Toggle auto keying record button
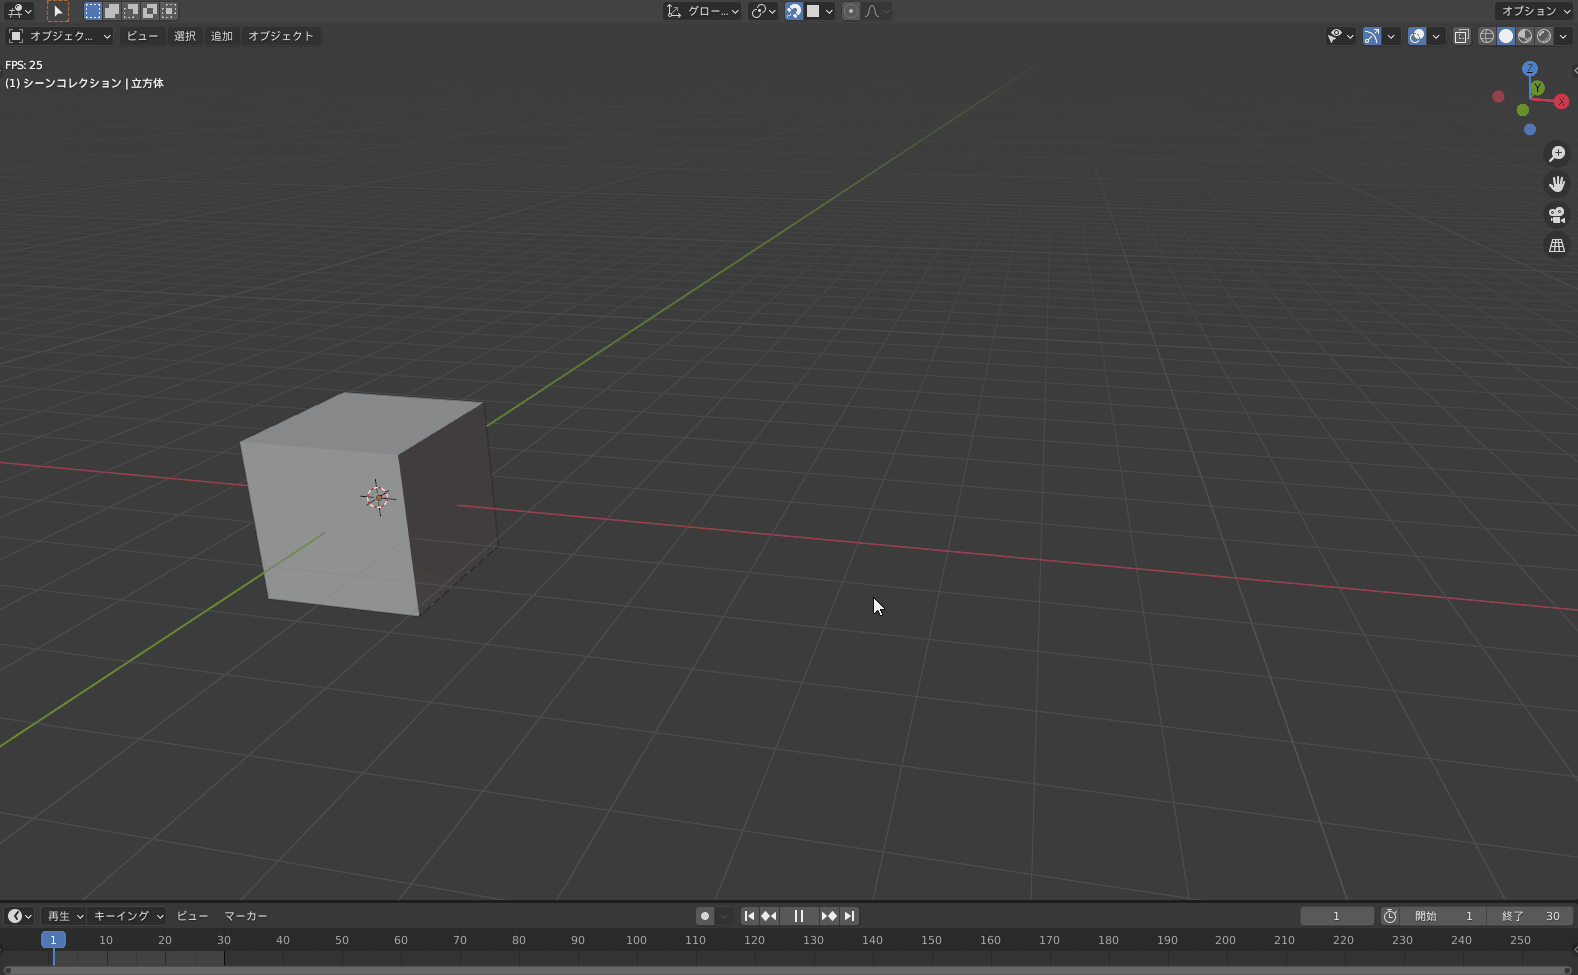 [x=705, y=916]
